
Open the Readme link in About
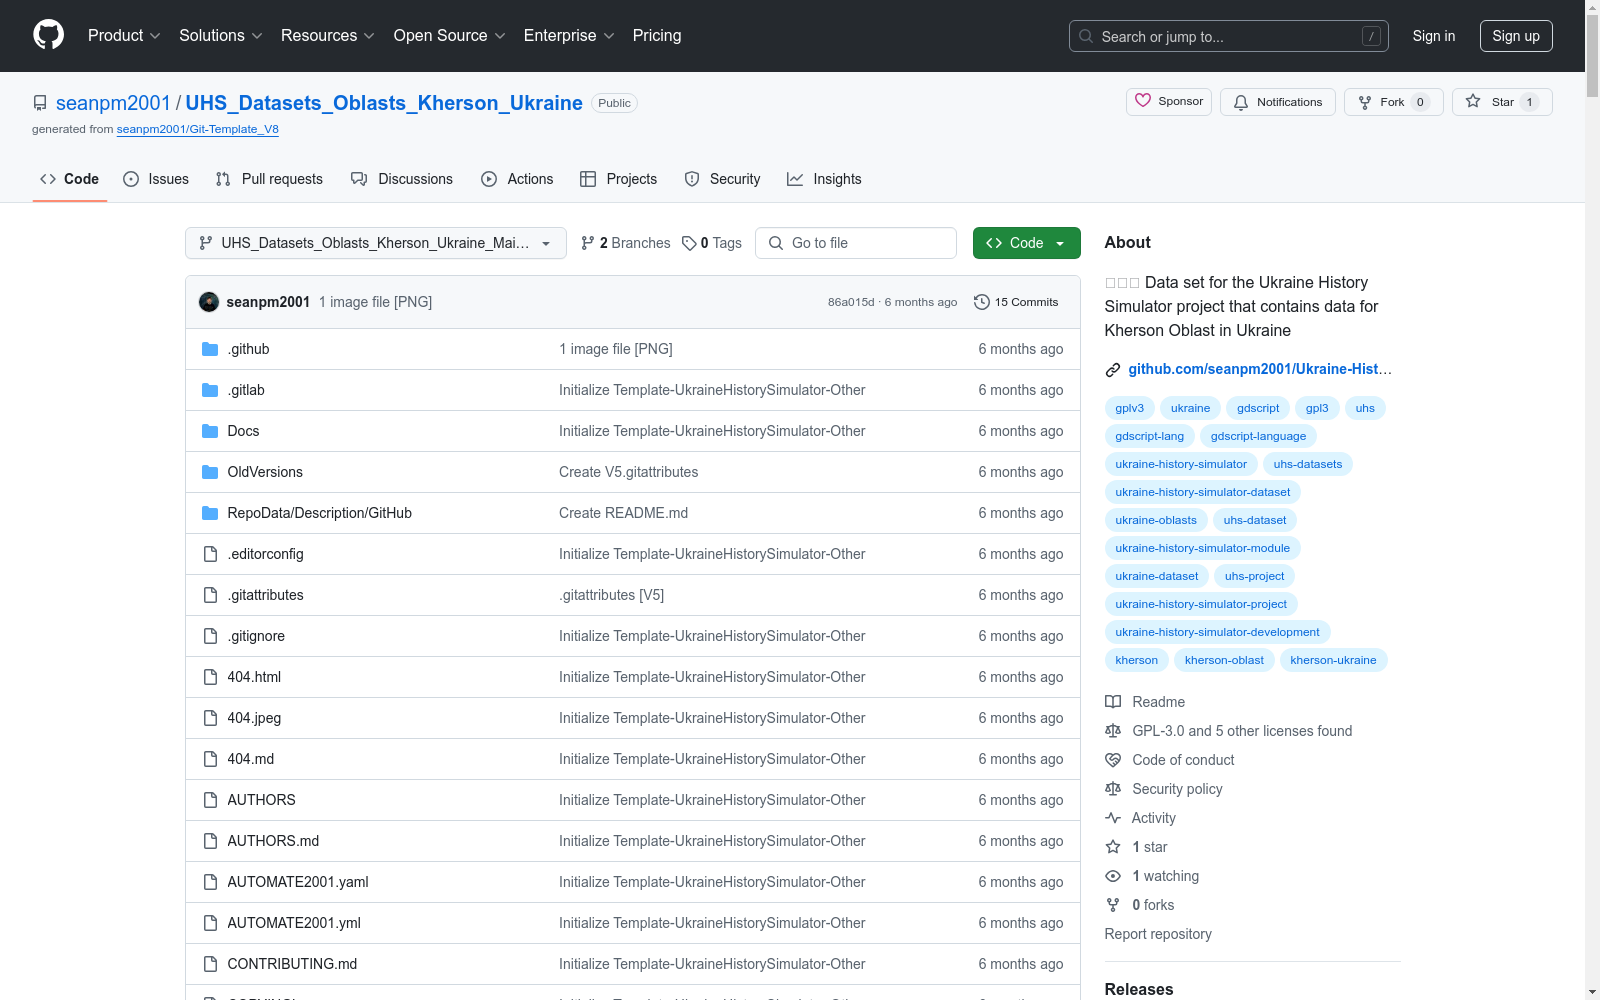1145,702
